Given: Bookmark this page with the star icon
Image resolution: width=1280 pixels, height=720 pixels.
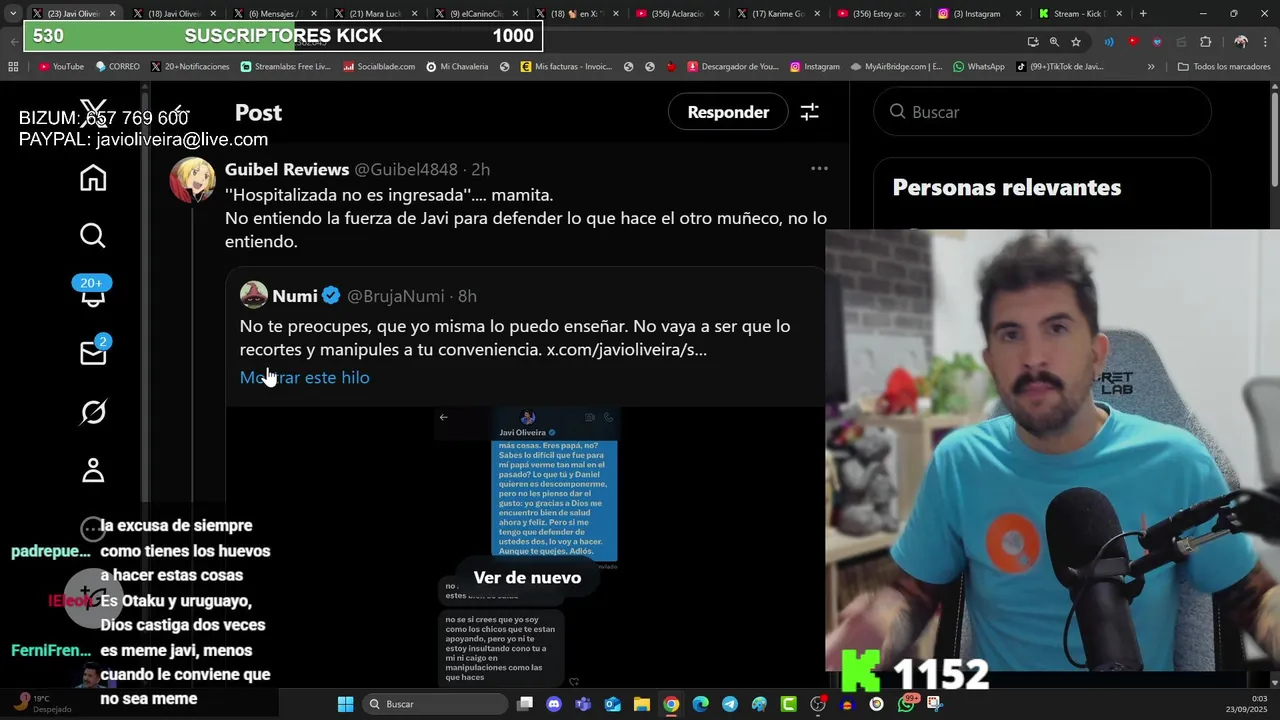Looking at the screenshot, I should (1076, 41).
